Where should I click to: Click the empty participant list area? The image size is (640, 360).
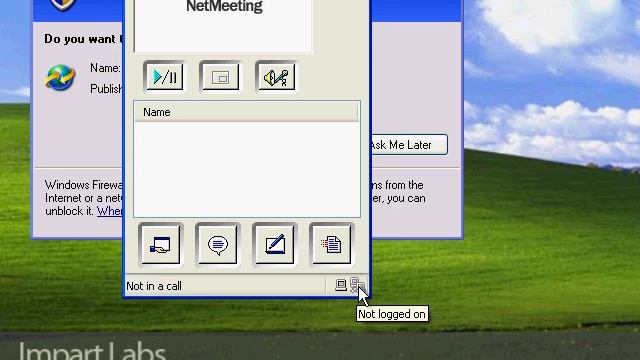point(247,169)
